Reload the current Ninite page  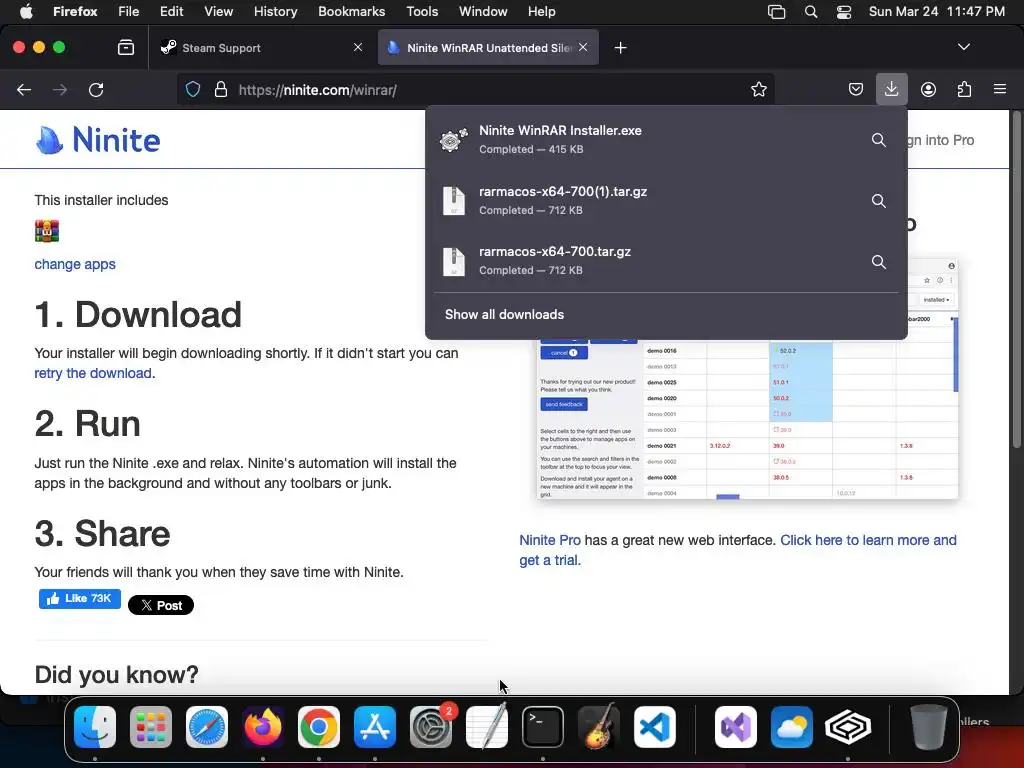[96, 89]
